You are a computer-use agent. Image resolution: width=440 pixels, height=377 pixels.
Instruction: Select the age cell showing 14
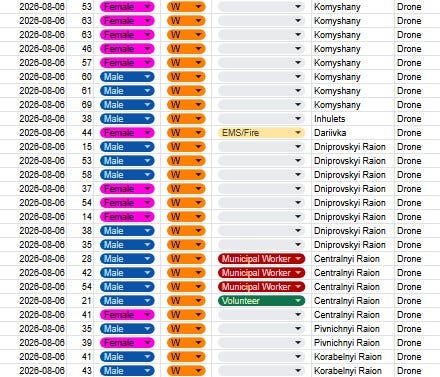tap(80, 217)
